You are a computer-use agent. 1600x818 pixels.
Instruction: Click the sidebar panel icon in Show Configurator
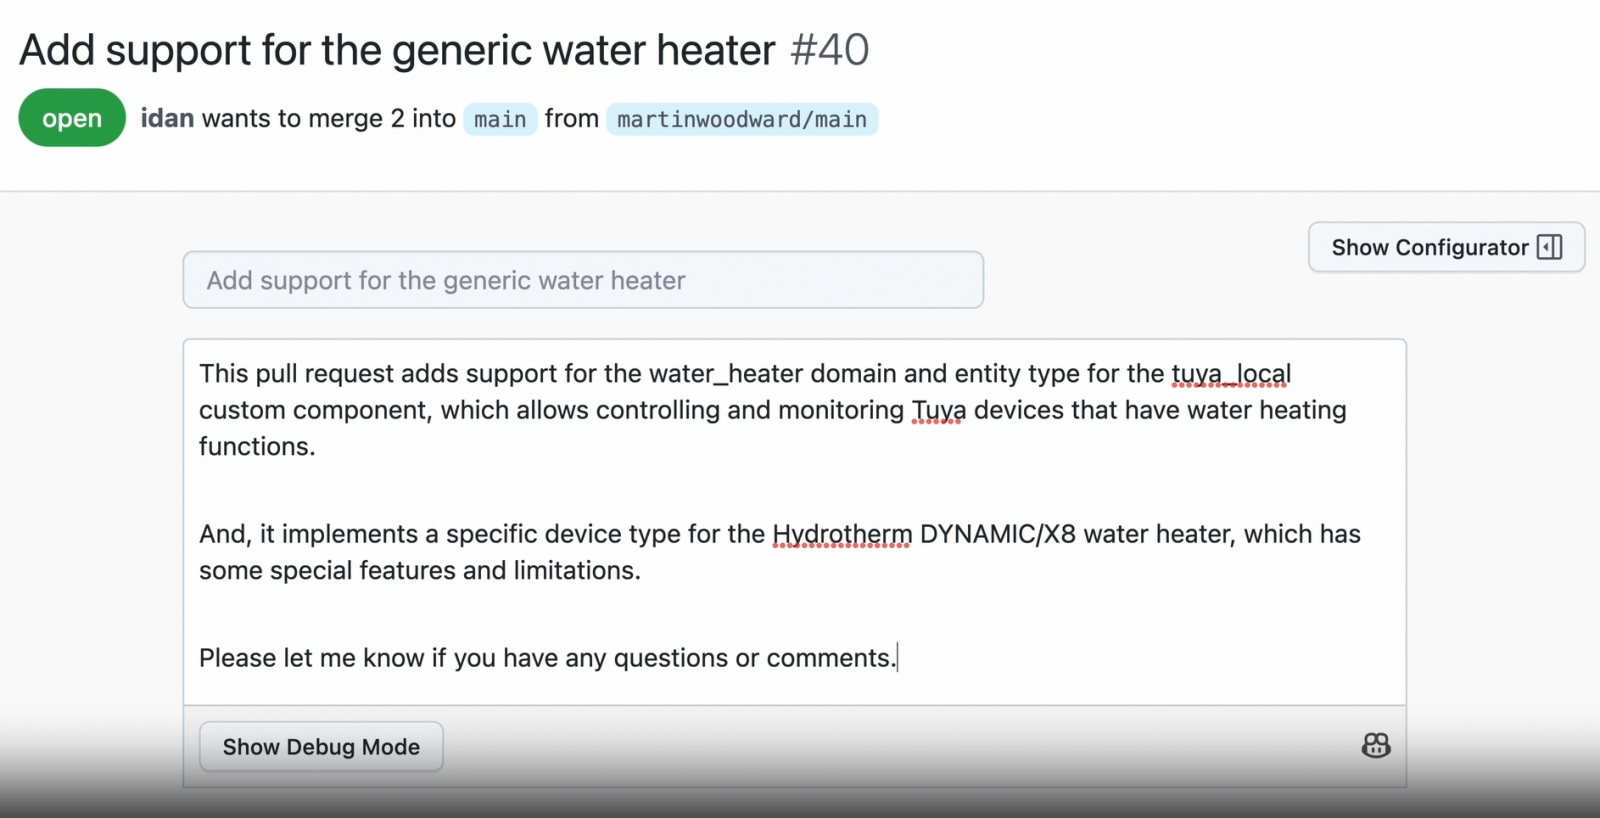coord(1549,247)
